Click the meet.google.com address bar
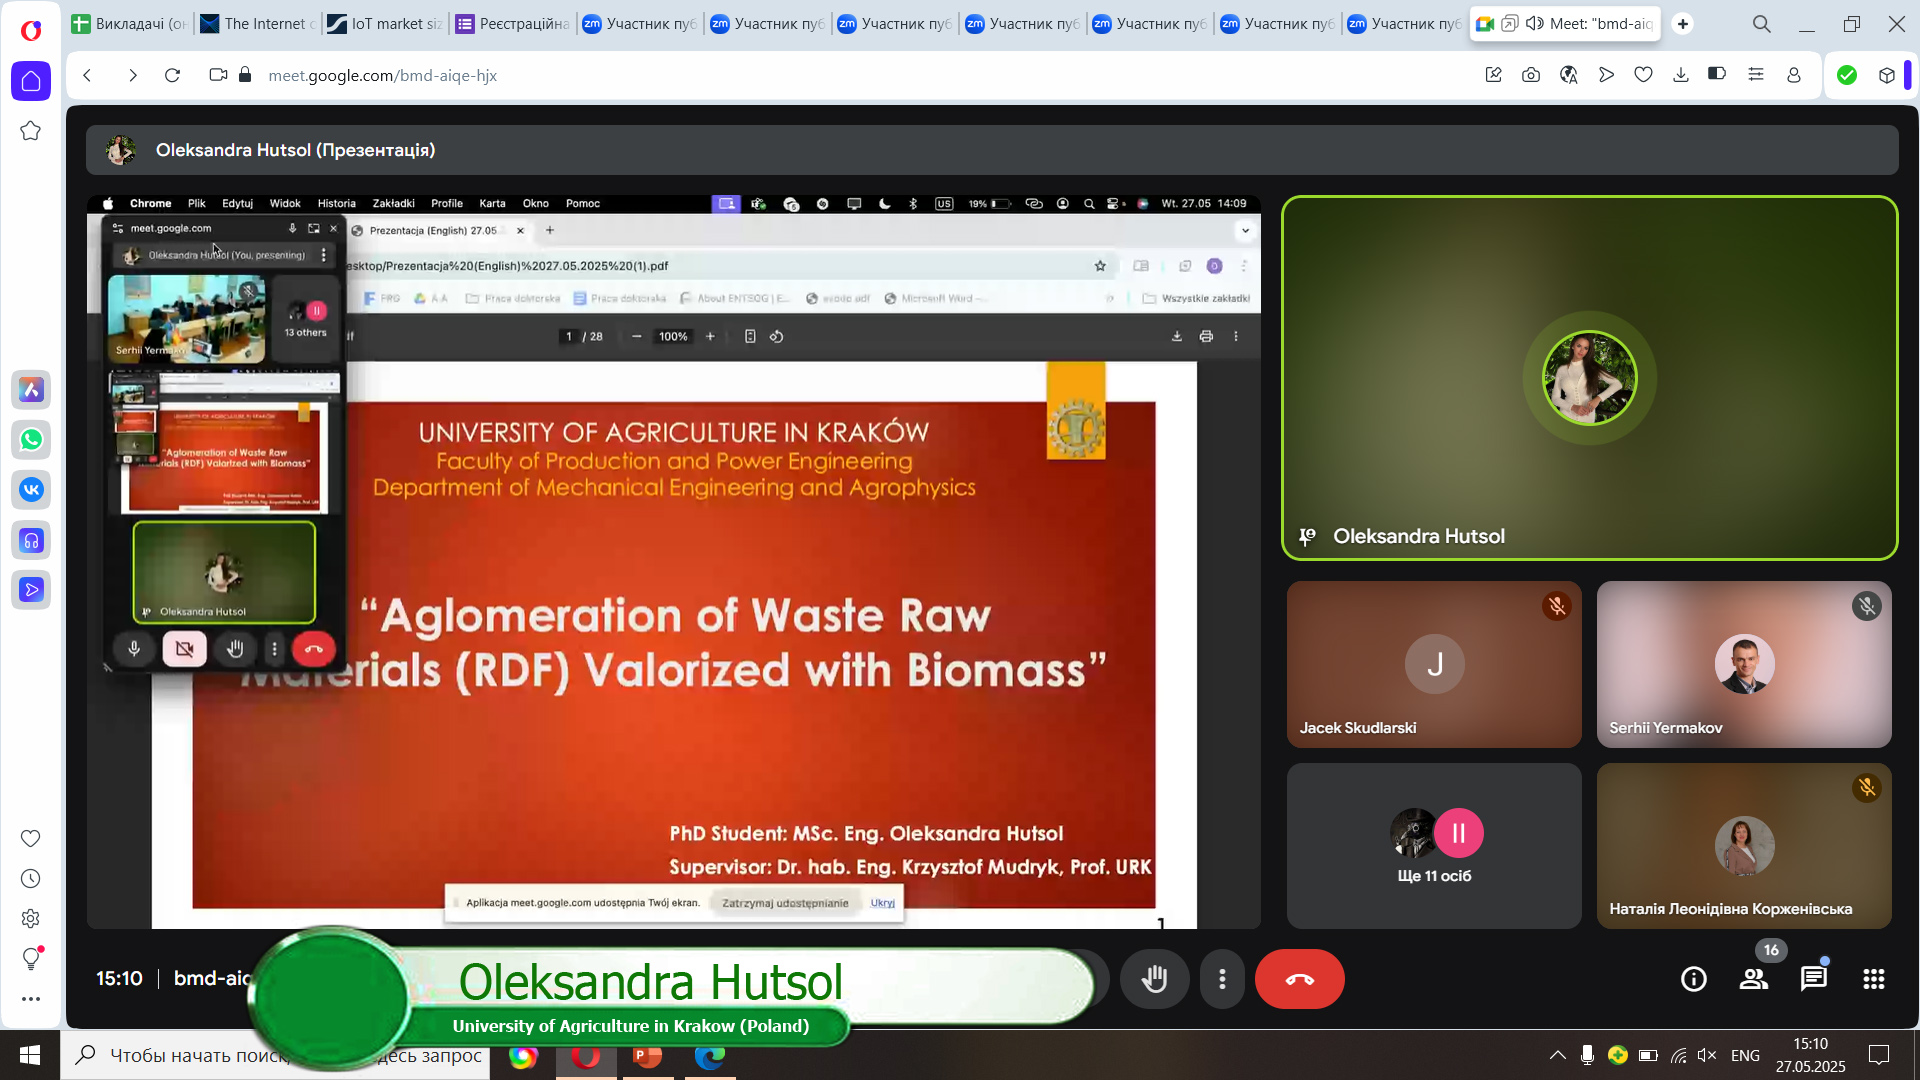 click(382, 75)
